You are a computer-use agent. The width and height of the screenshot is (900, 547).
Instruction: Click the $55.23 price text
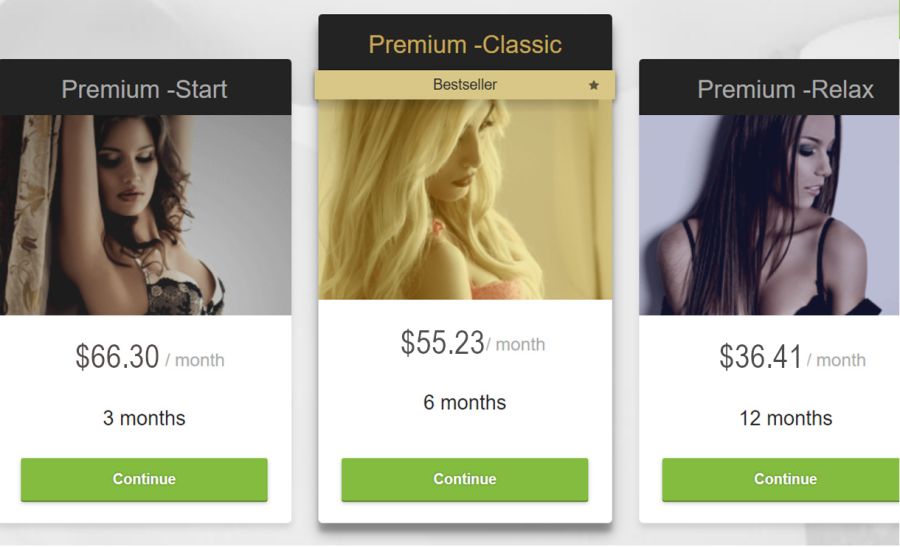click(x=443, y=343)
